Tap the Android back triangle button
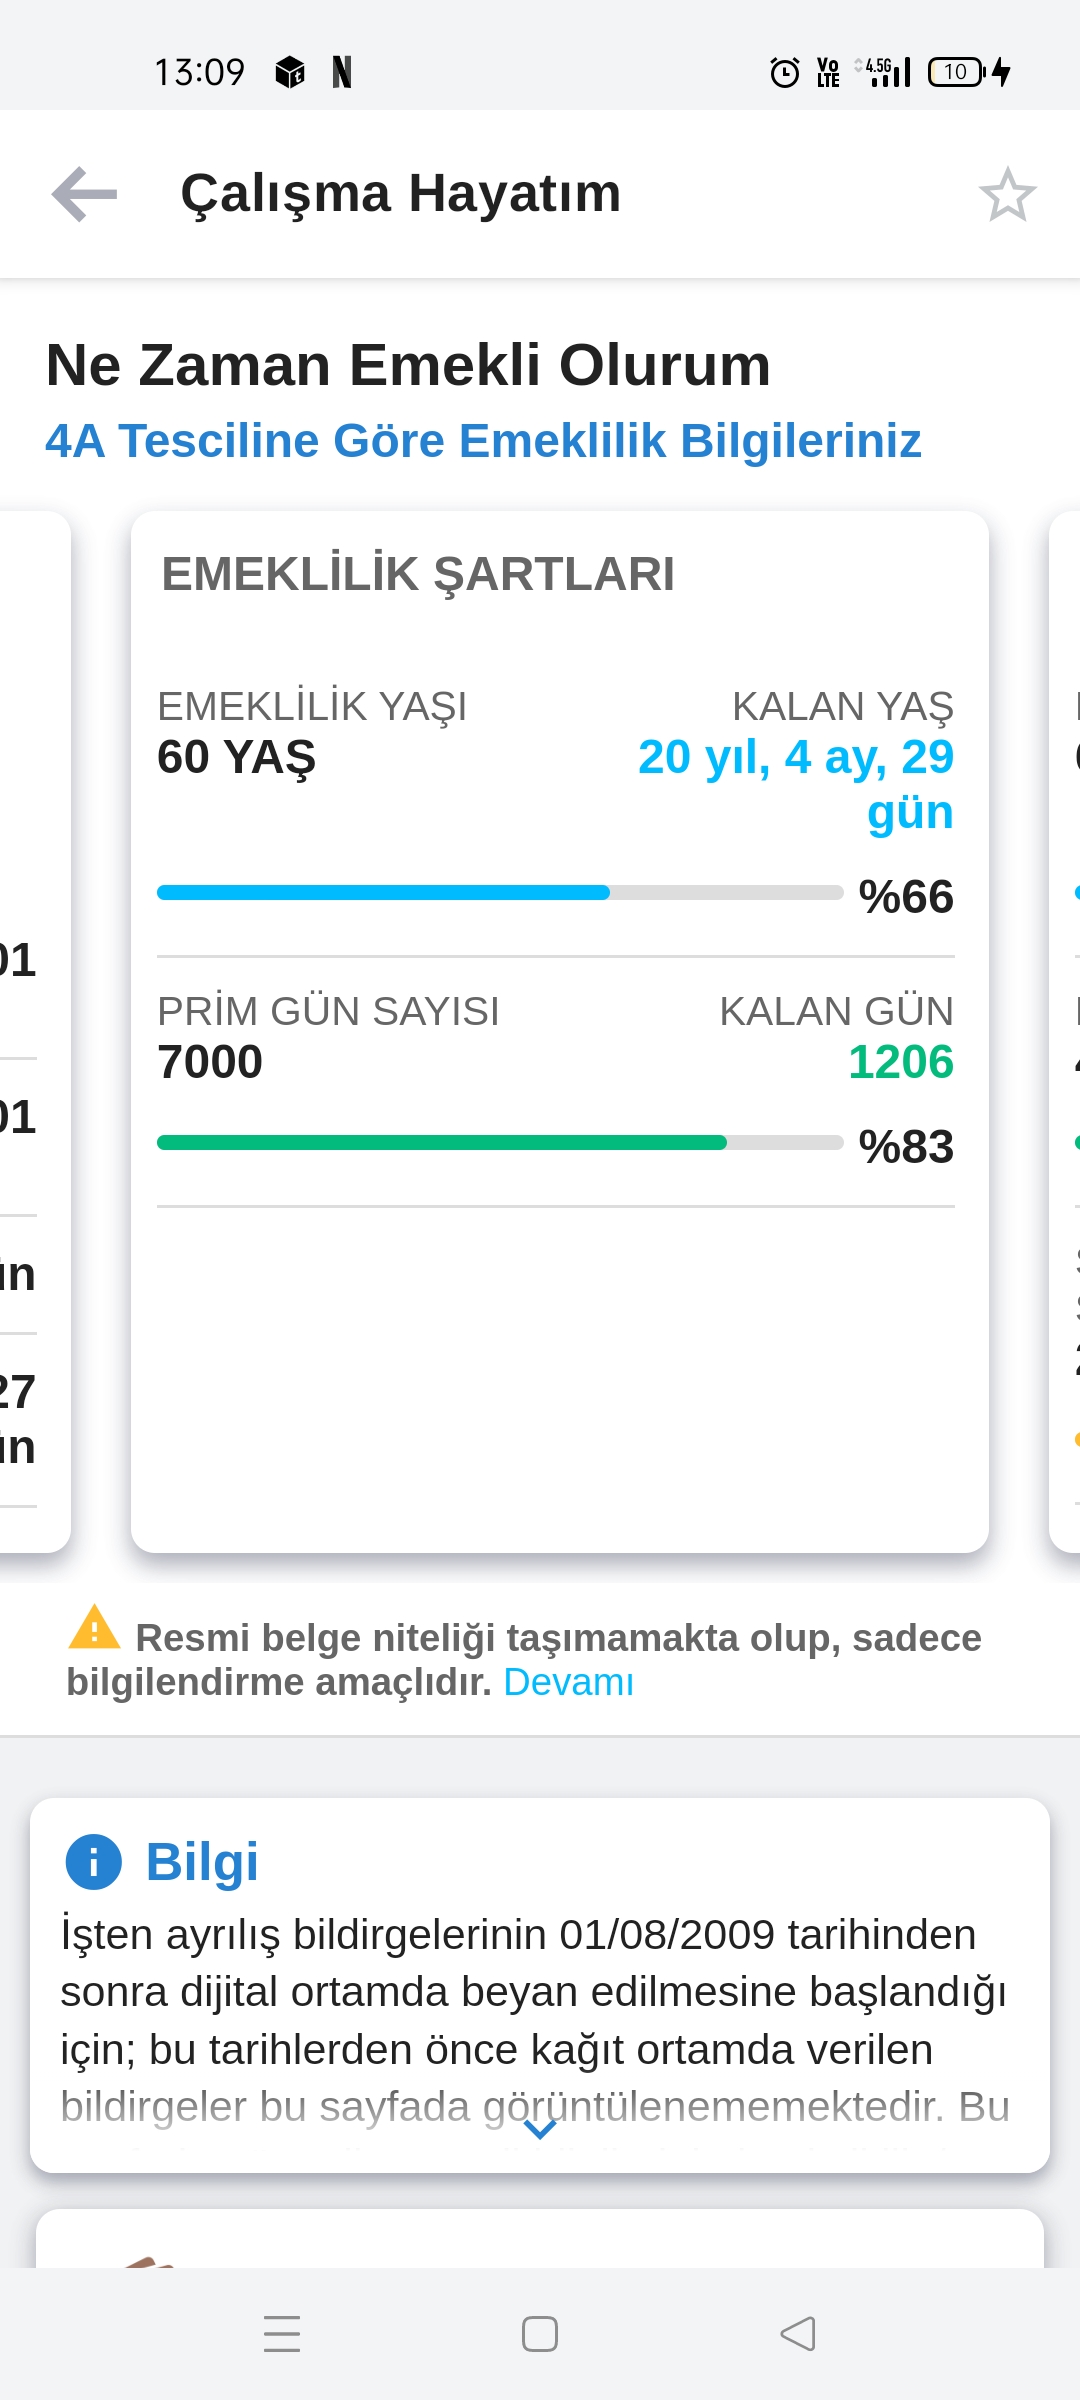 tap(797, 2333)
